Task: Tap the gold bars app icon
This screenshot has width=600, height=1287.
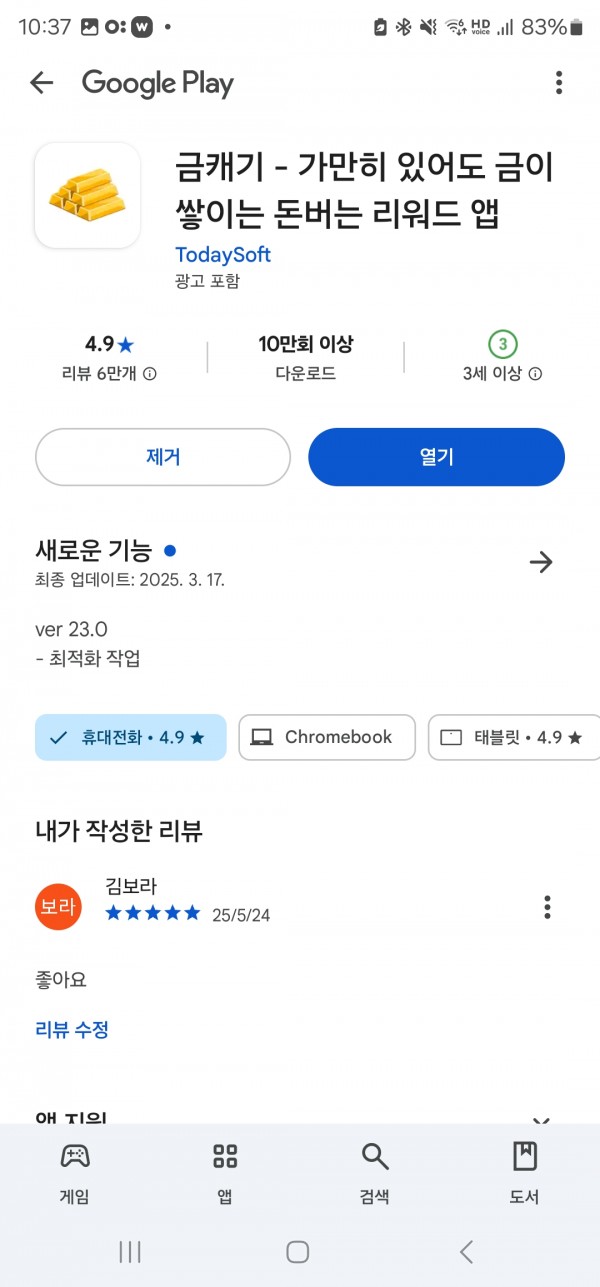Action: (x=88, y=195)
